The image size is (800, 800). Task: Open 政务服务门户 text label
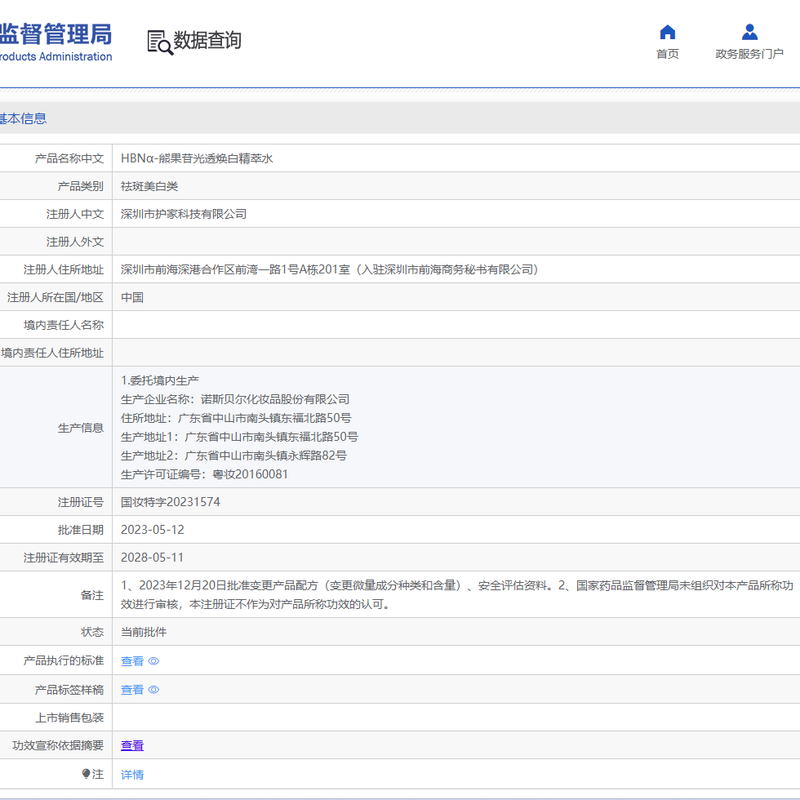coord(749,54)
